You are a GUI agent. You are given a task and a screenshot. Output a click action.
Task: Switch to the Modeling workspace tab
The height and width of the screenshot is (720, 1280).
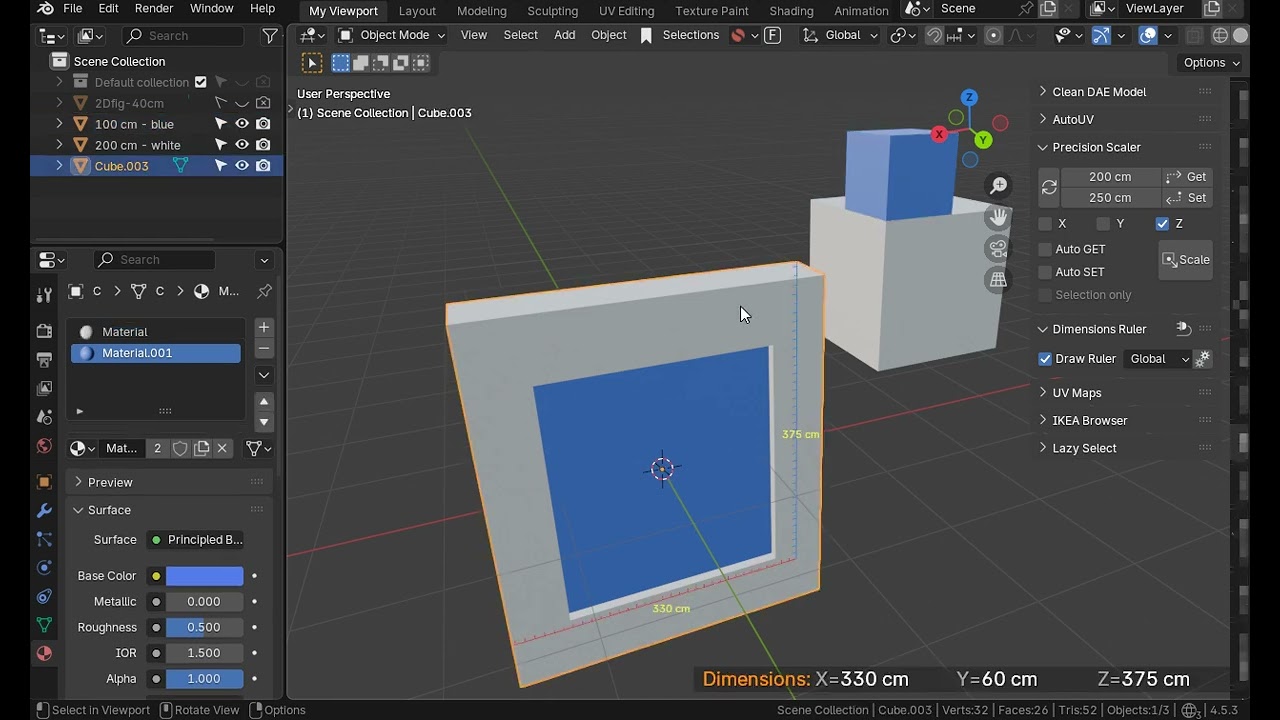(x=482, y=11)
